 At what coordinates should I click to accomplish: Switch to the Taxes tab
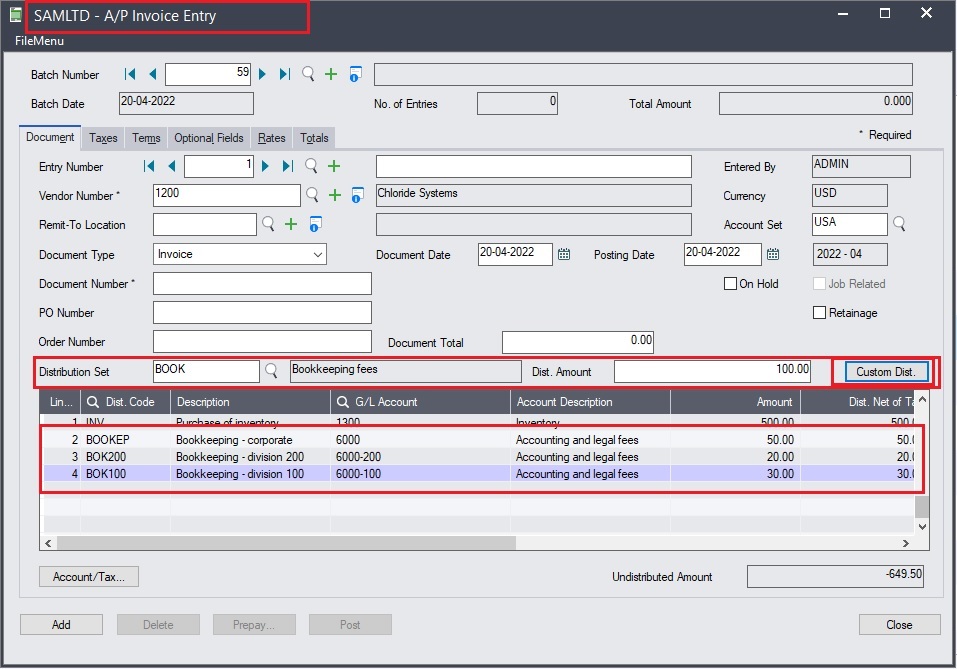pyautogui.click(x=103, y=138)
